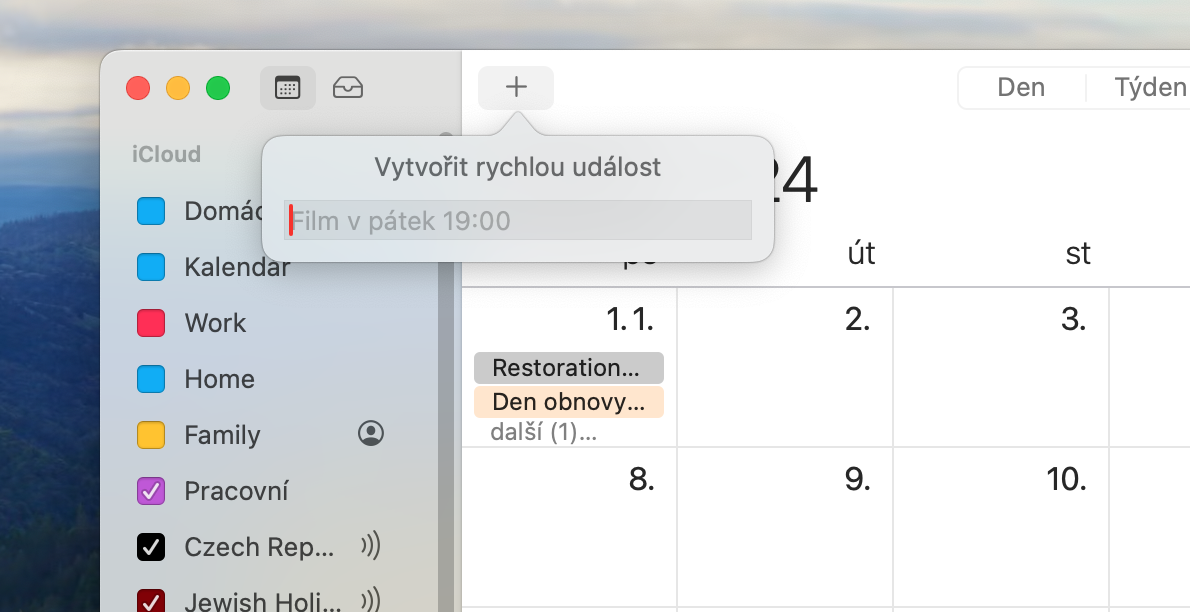Uncheck the Czech Republic holidays calendar

(151, 547)
